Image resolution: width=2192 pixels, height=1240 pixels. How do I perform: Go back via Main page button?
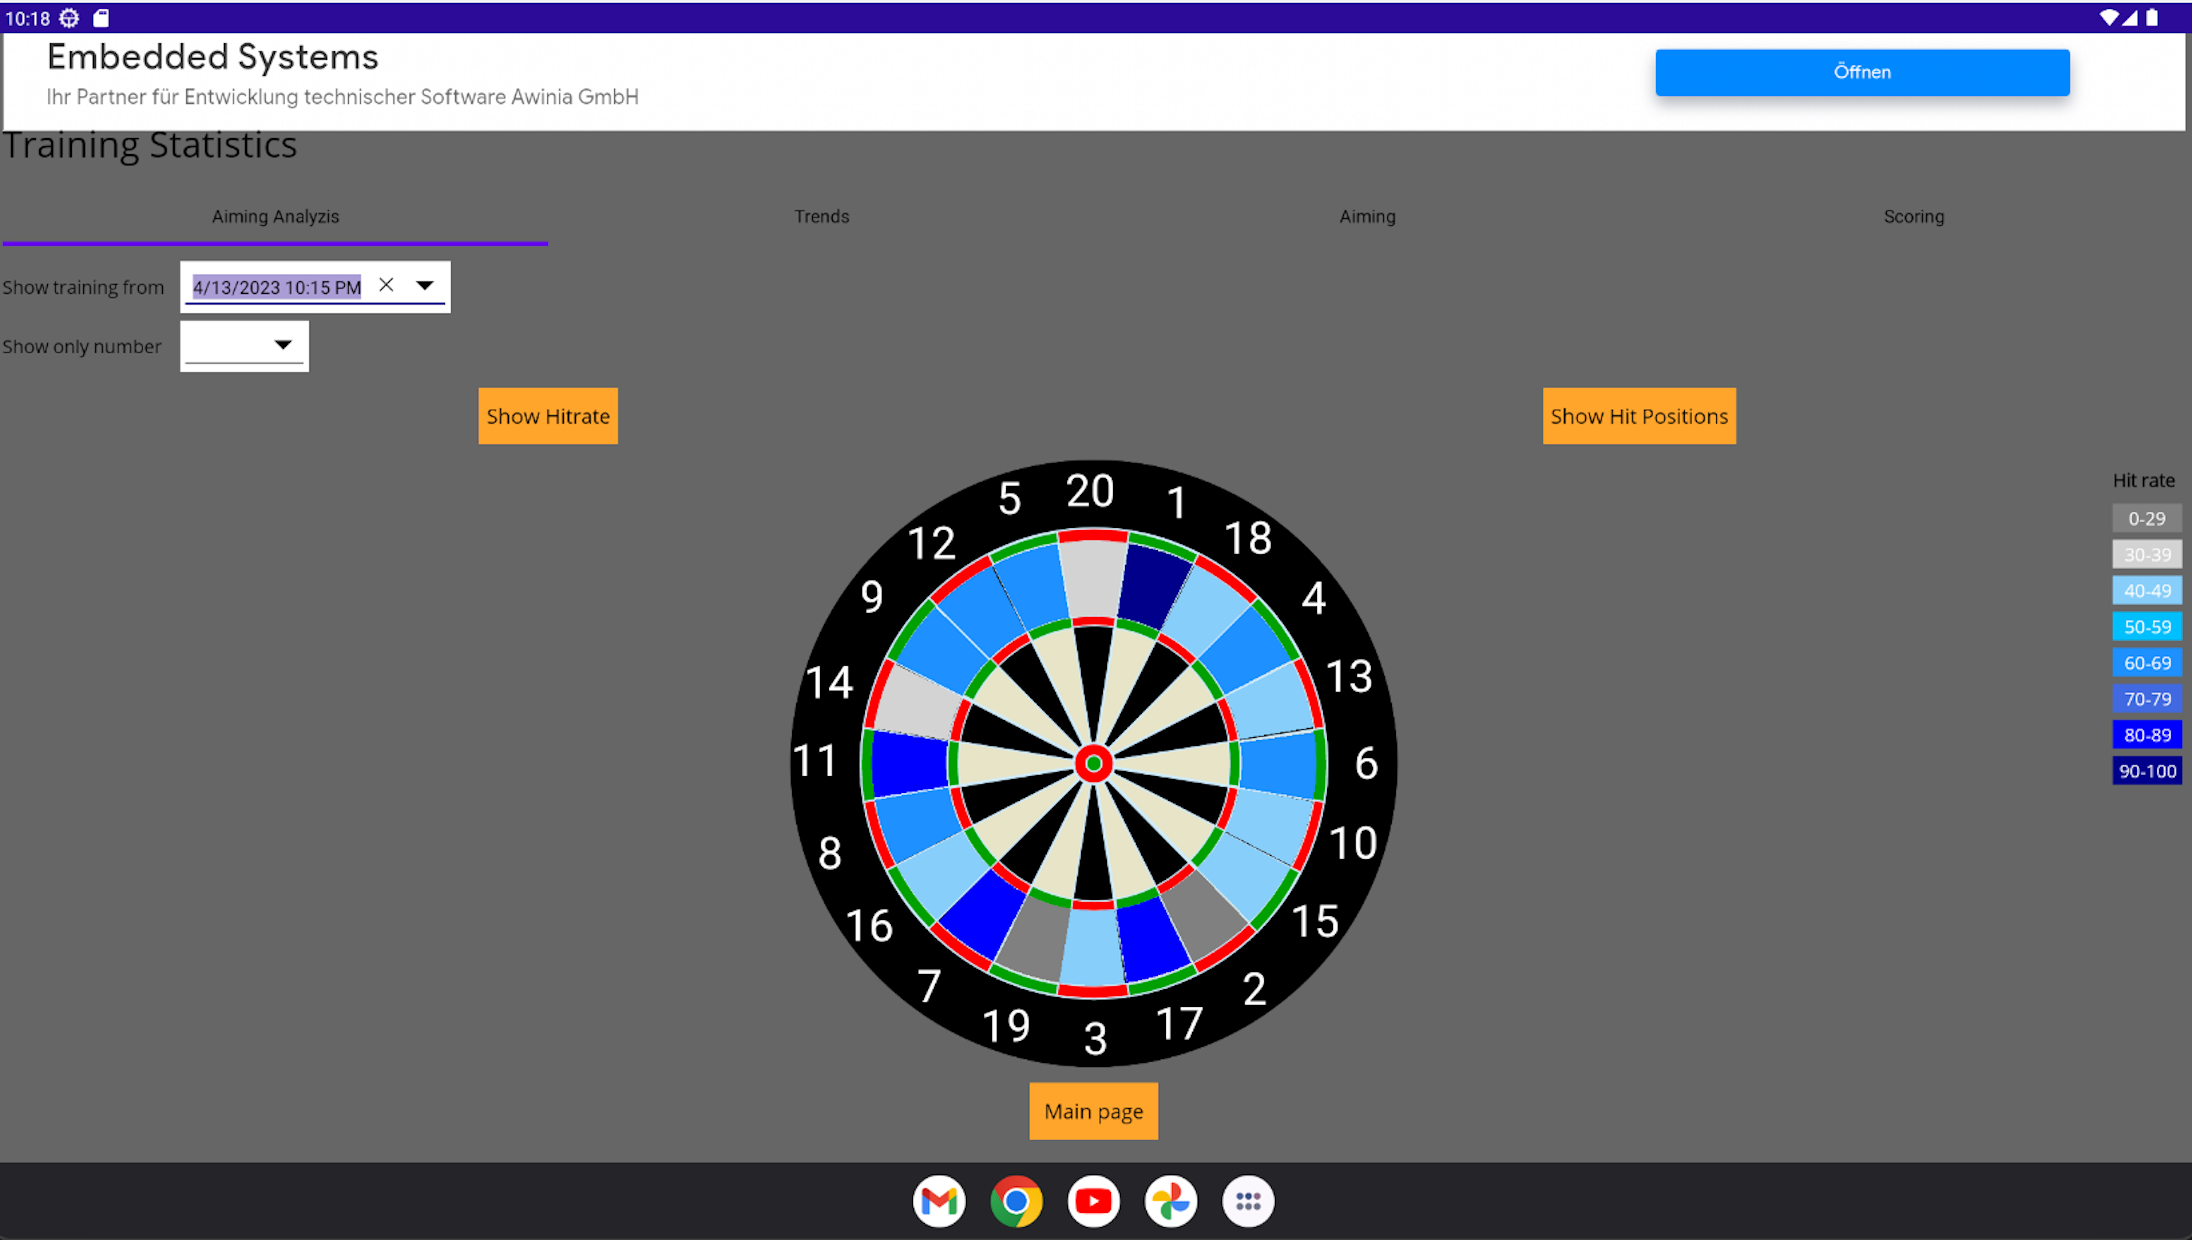click(1093, 1111)
